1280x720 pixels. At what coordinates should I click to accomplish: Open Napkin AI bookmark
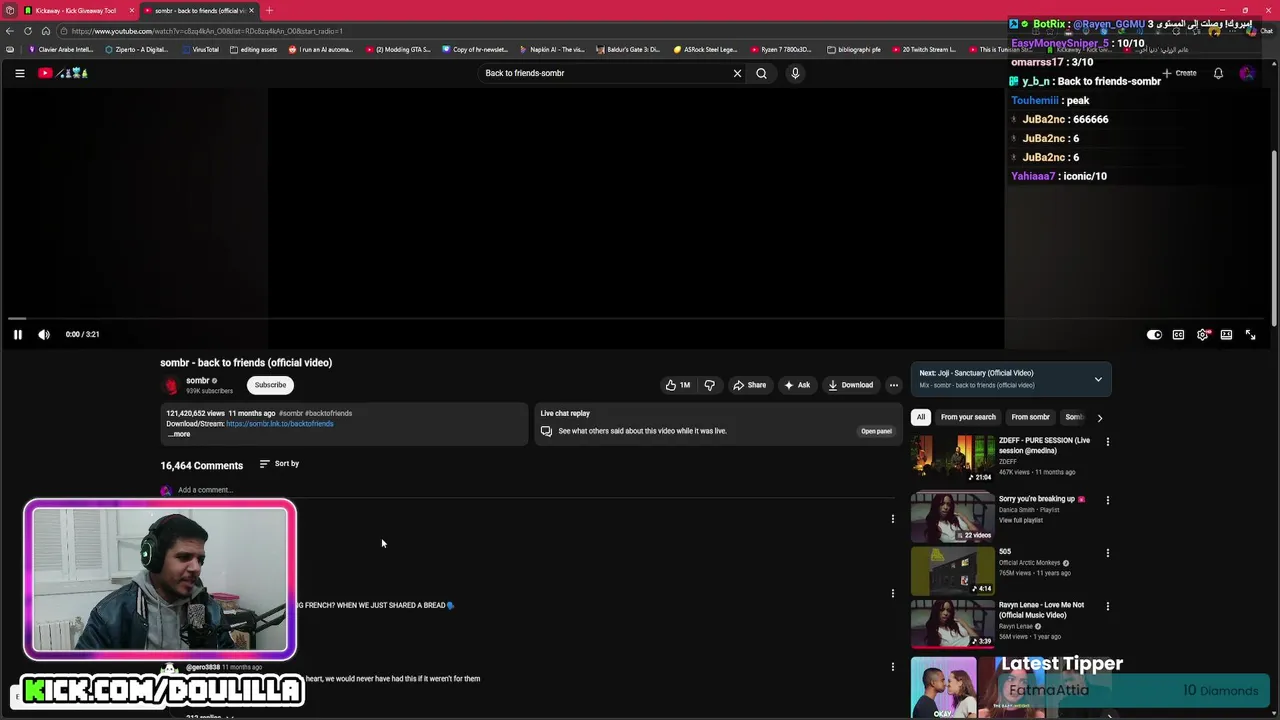click(552, 49)
